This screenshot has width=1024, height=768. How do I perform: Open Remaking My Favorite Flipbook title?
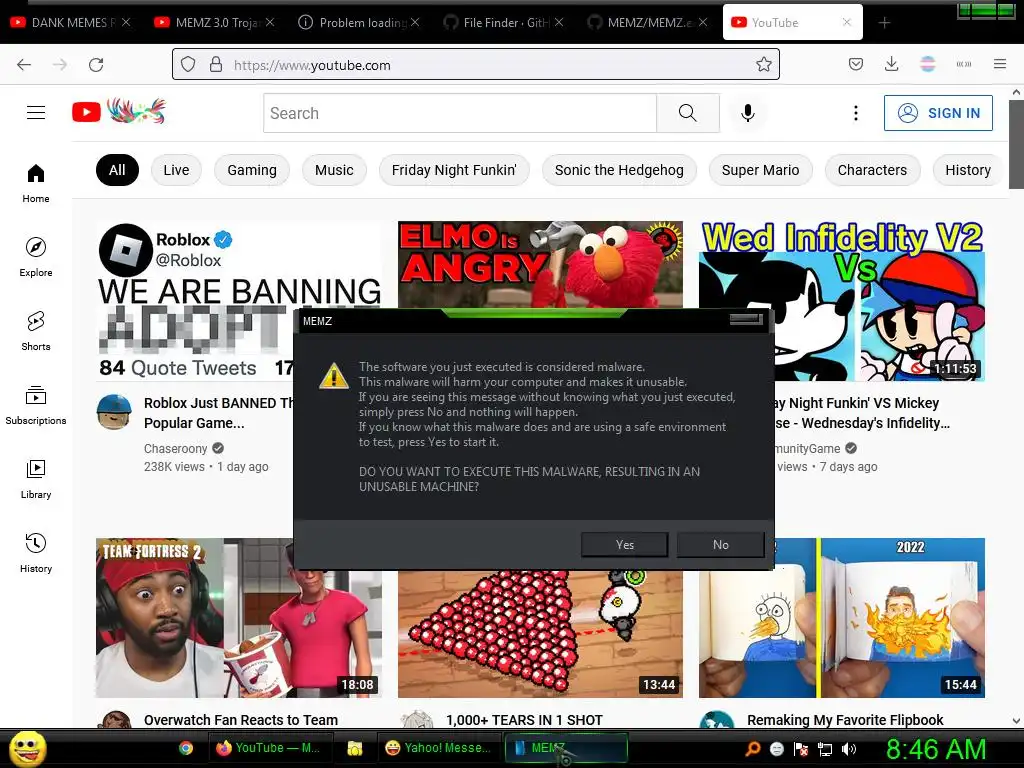845,720
